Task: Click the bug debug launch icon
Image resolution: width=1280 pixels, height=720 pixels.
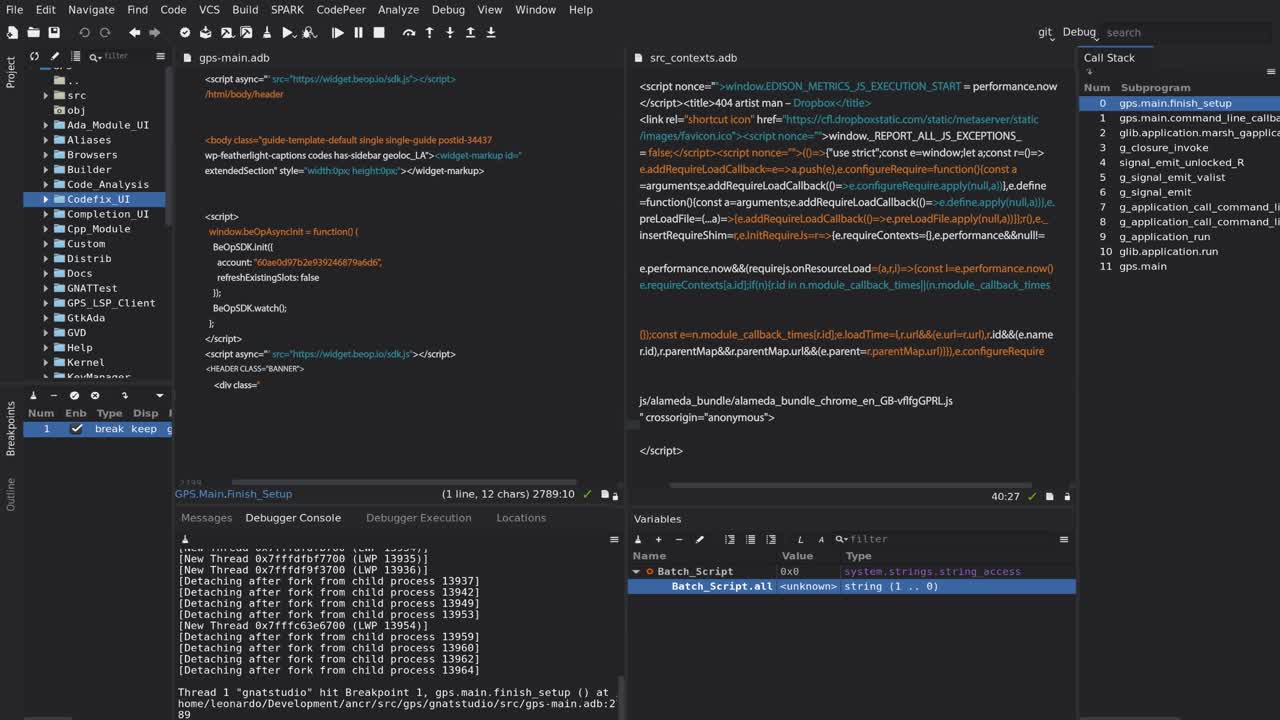Action: click(x=309, y=33)
